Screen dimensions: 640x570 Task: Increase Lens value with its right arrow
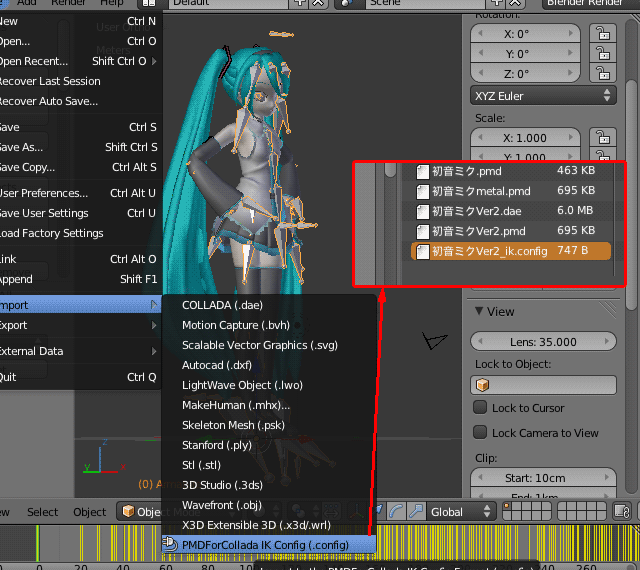[607, 341]
